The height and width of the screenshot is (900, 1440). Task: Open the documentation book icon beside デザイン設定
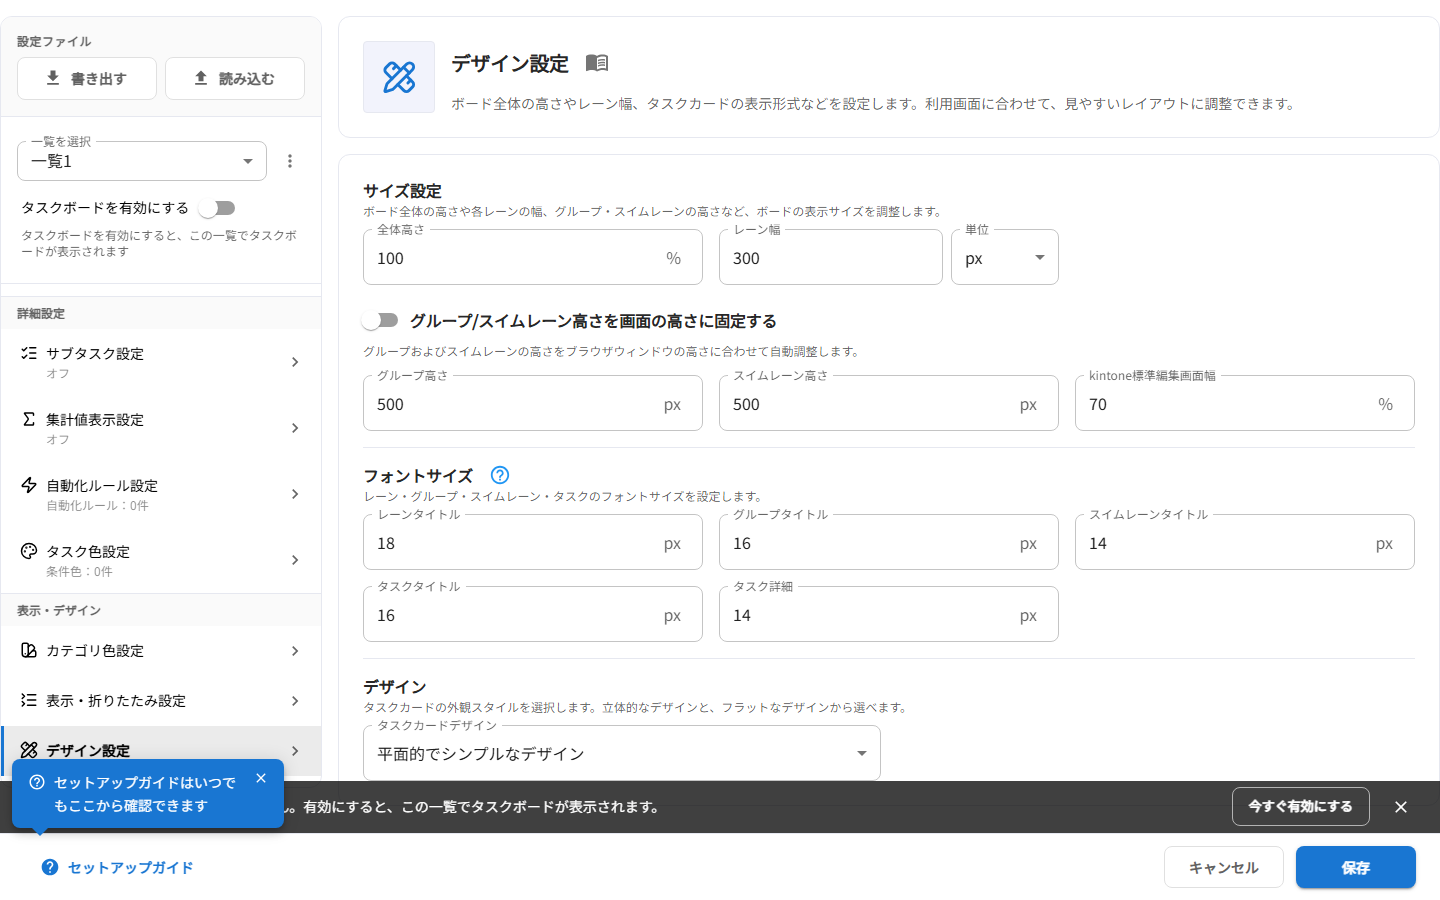point(597,63)
